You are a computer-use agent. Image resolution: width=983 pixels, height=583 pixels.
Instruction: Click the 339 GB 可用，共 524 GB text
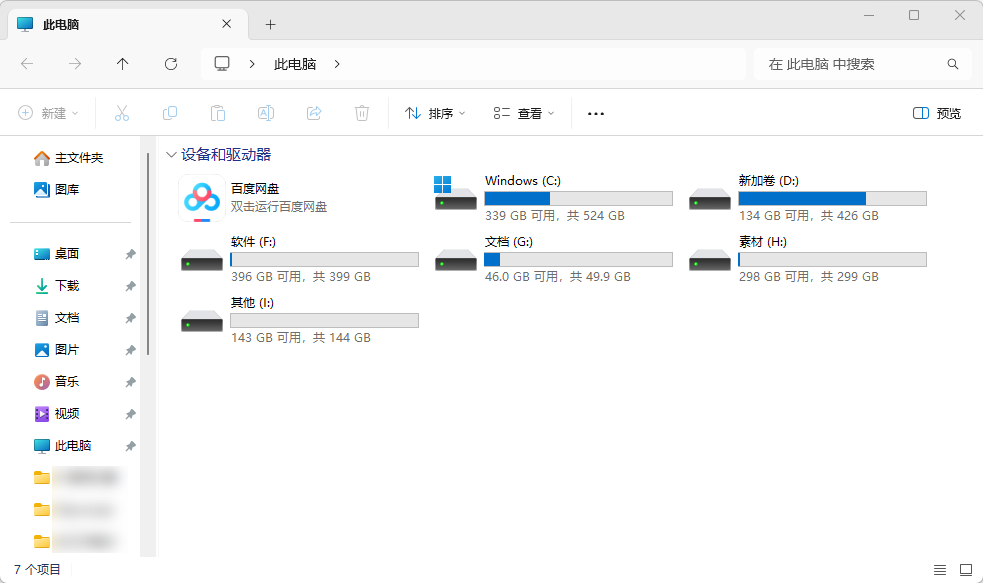point(555,216)
